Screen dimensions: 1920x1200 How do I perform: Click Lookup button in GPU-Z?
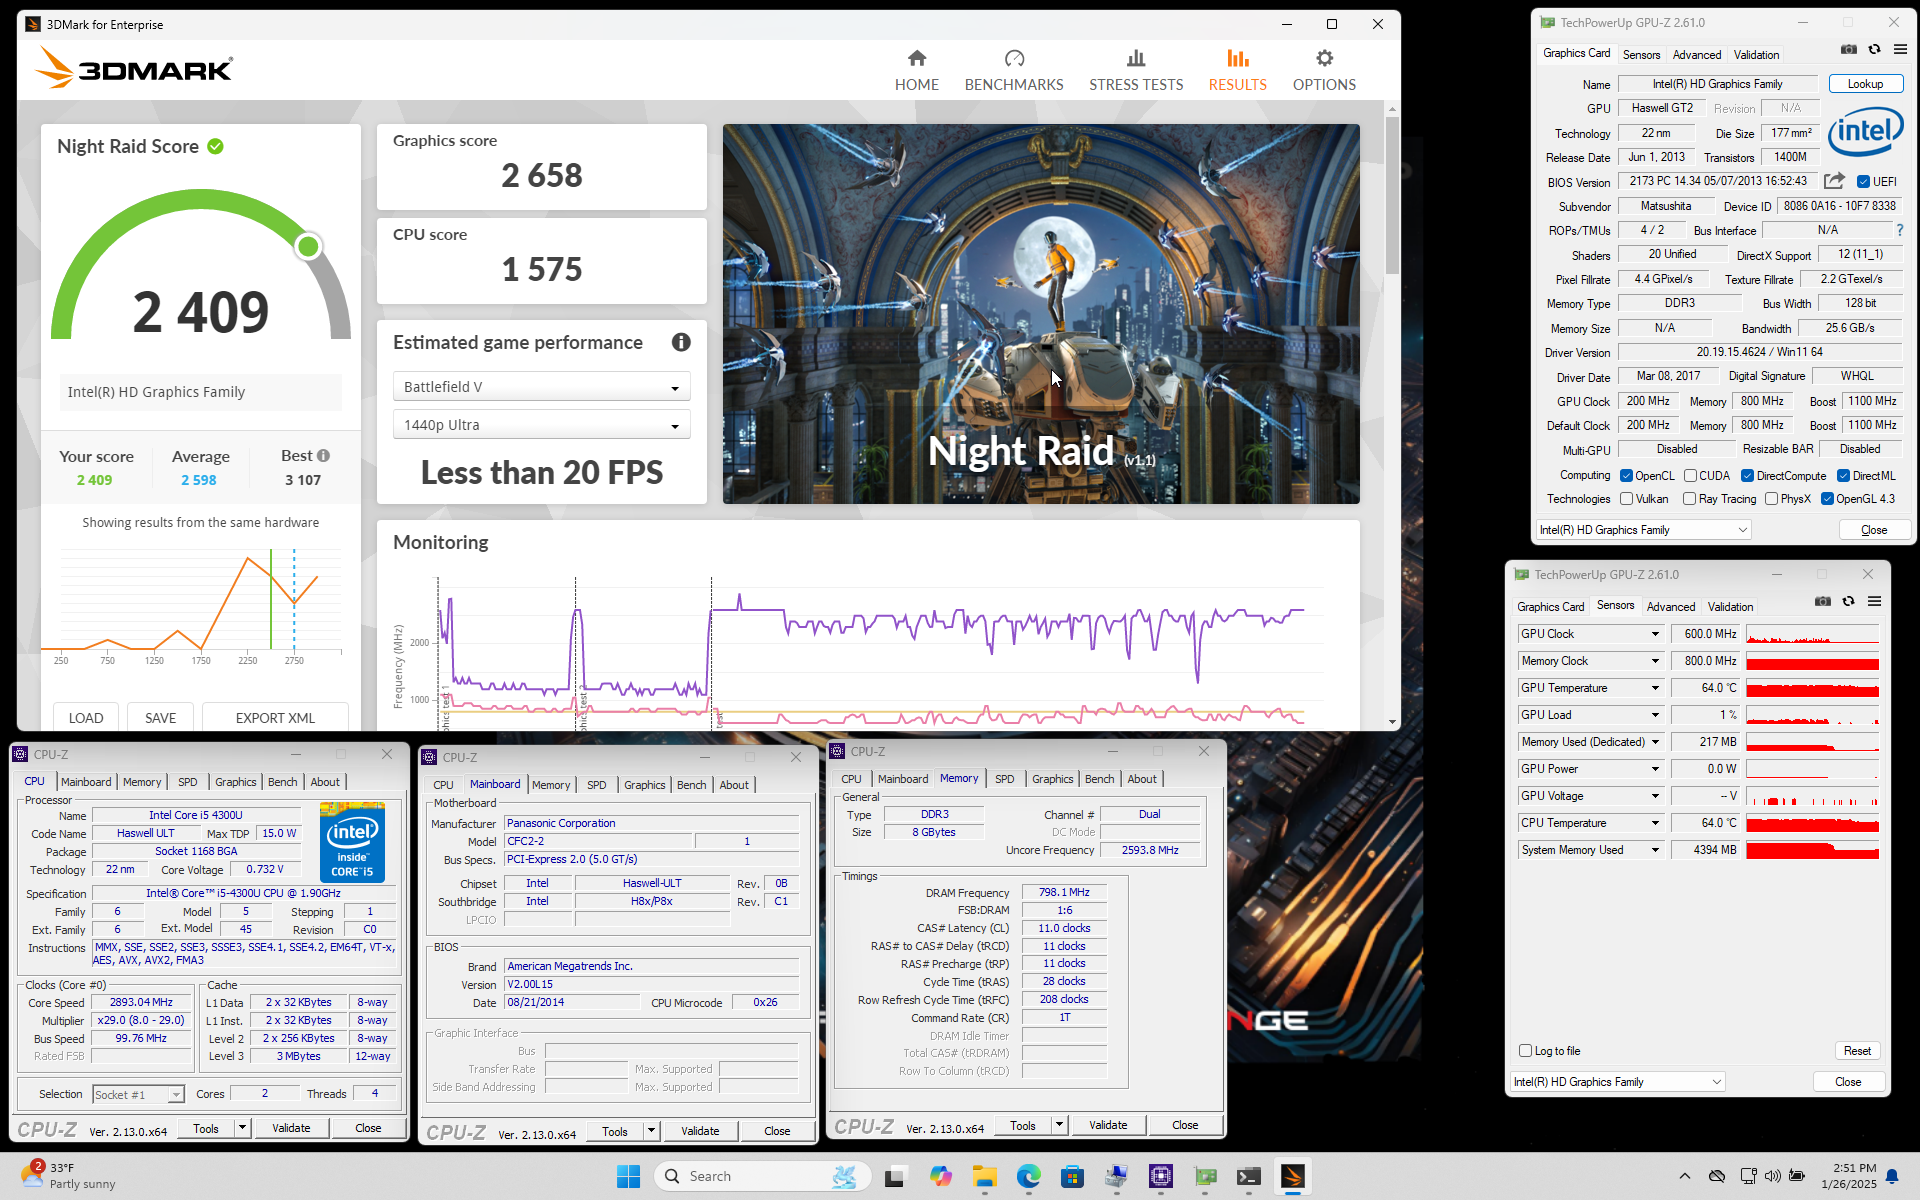tap(1865, 84)
